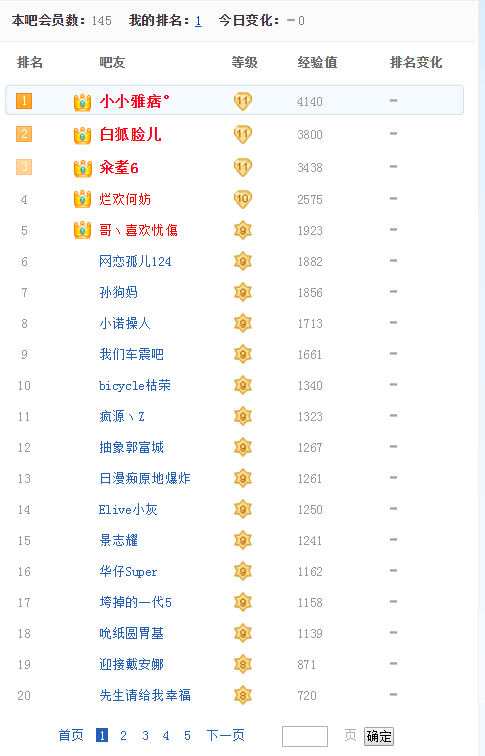Click the orange rank 1 medal icon
The width and height of the screenshot is (485, 756).
24,101
